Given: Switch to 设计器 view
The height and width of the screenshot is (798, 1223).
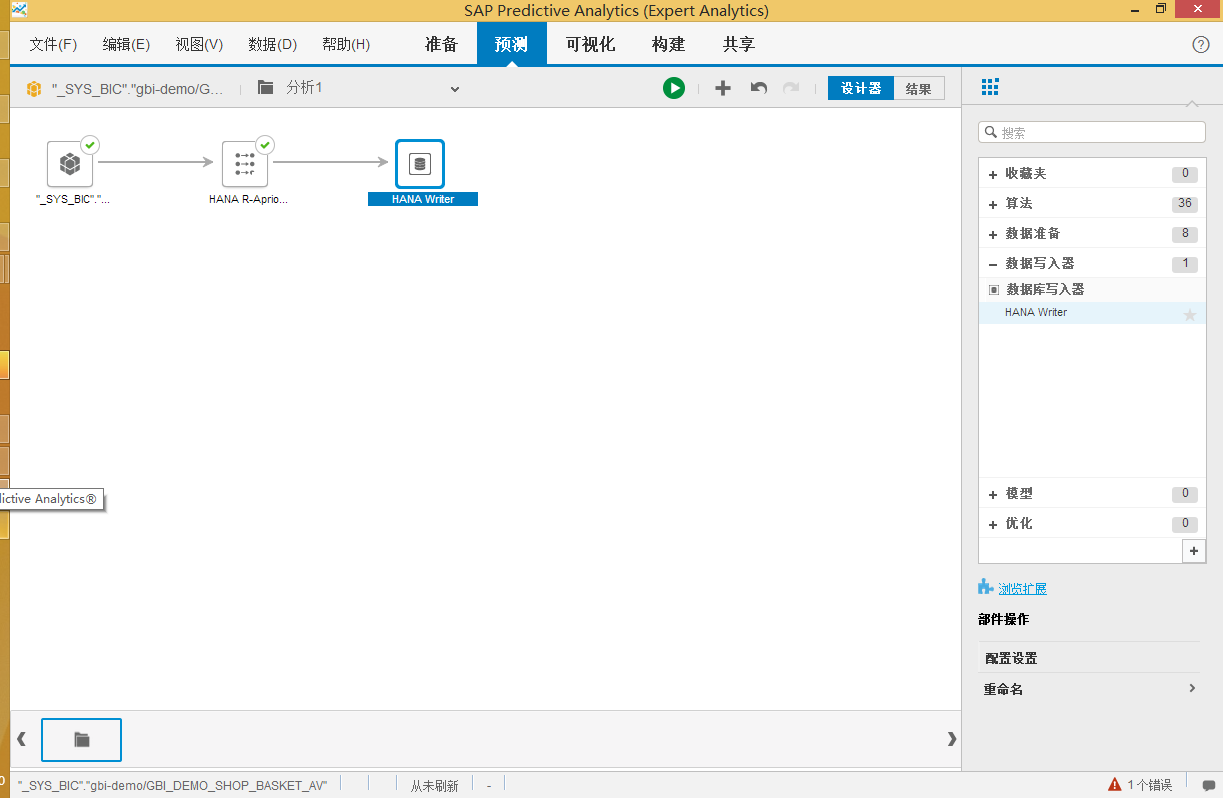Looking at the screenshot, I should coord(861,88).
